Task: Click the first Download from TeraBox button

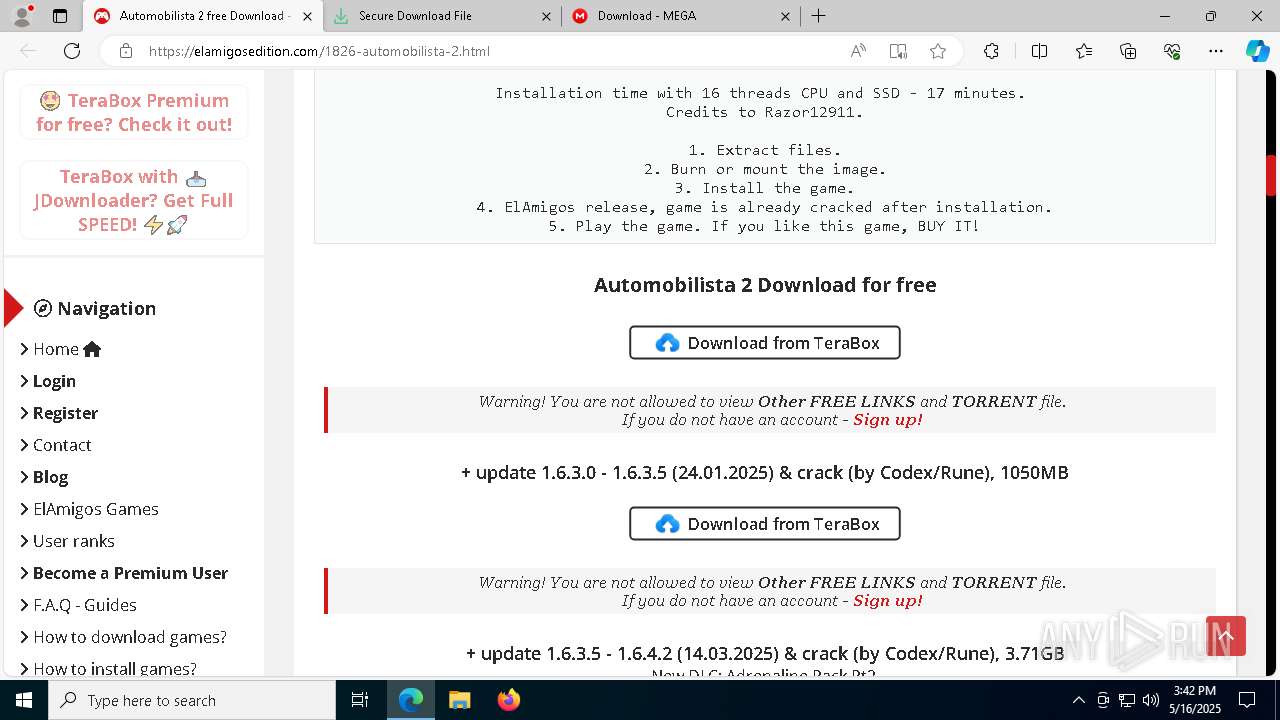Action: click(765, 343)
